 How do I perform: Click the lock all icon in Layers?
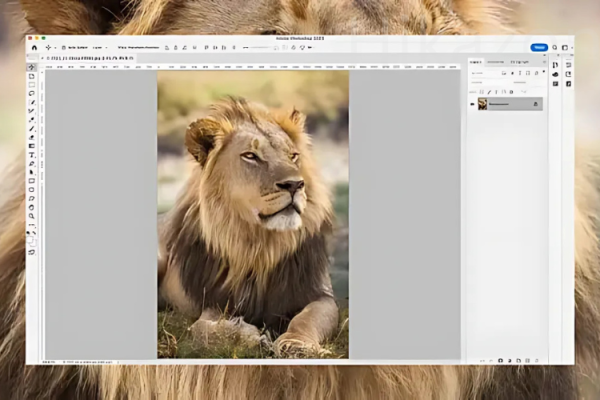tap(511, 92)
